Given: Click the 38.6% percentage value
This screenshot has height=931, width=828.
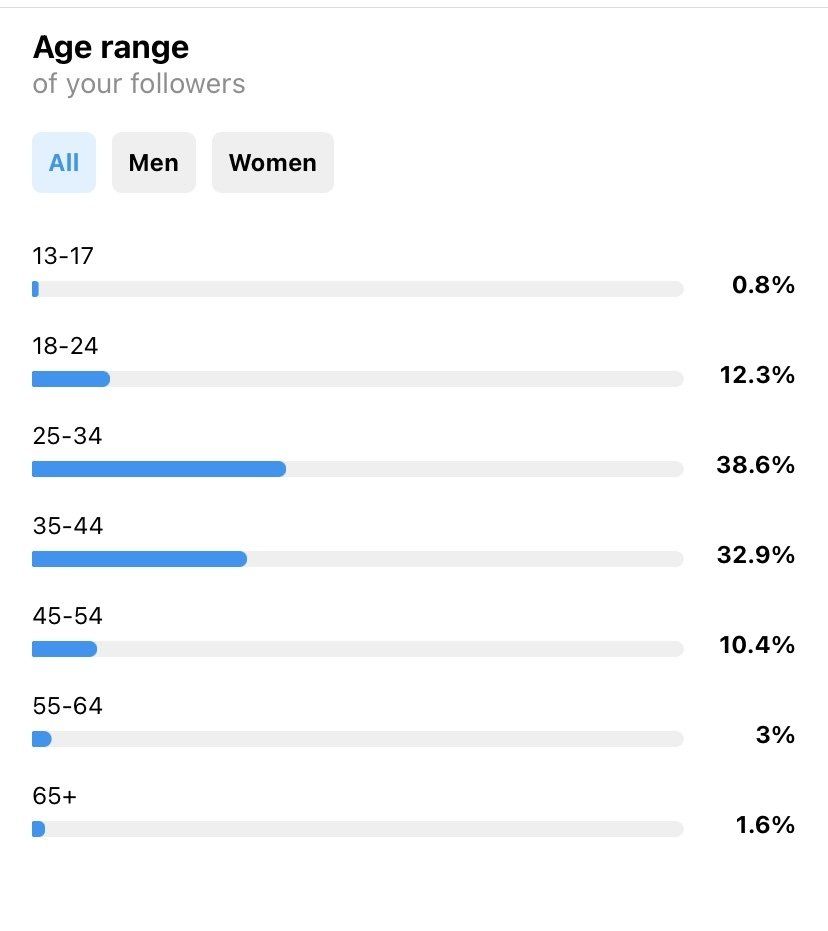Looking at the screenshot, I should (x=755, y=465).
